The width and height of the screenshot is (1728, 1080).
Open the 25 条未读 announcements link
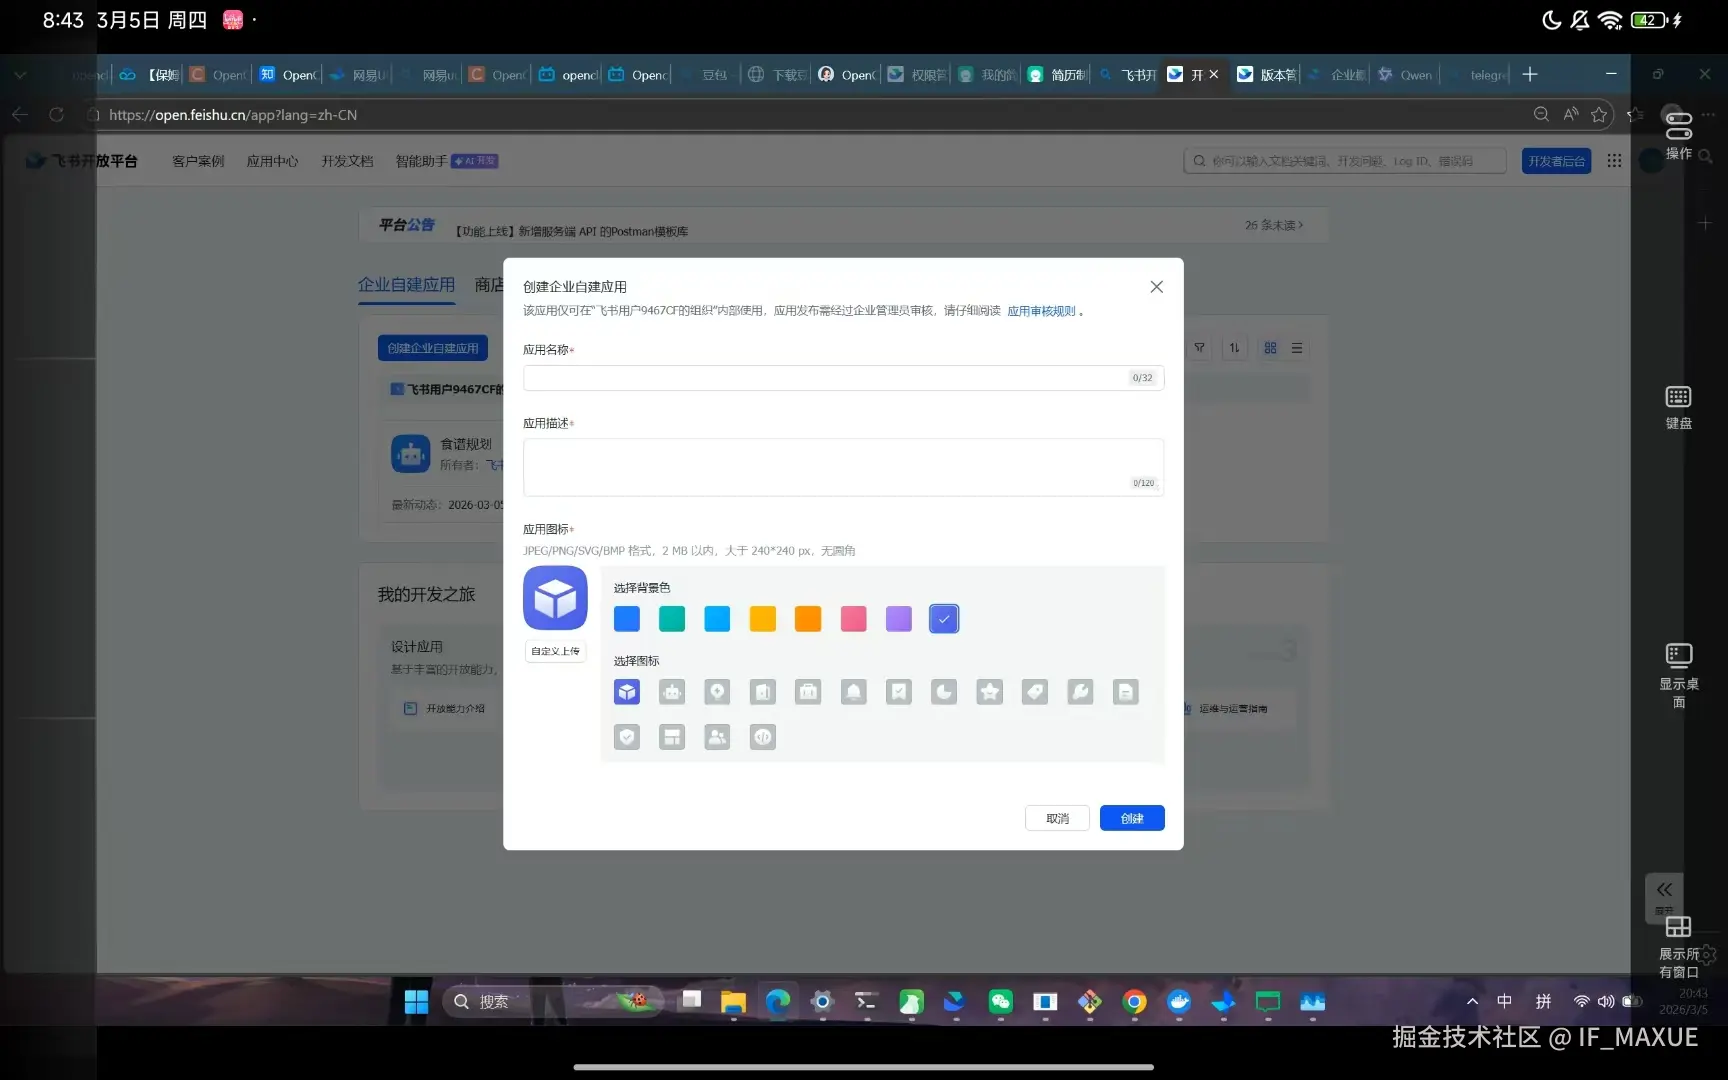[1274, 225]
